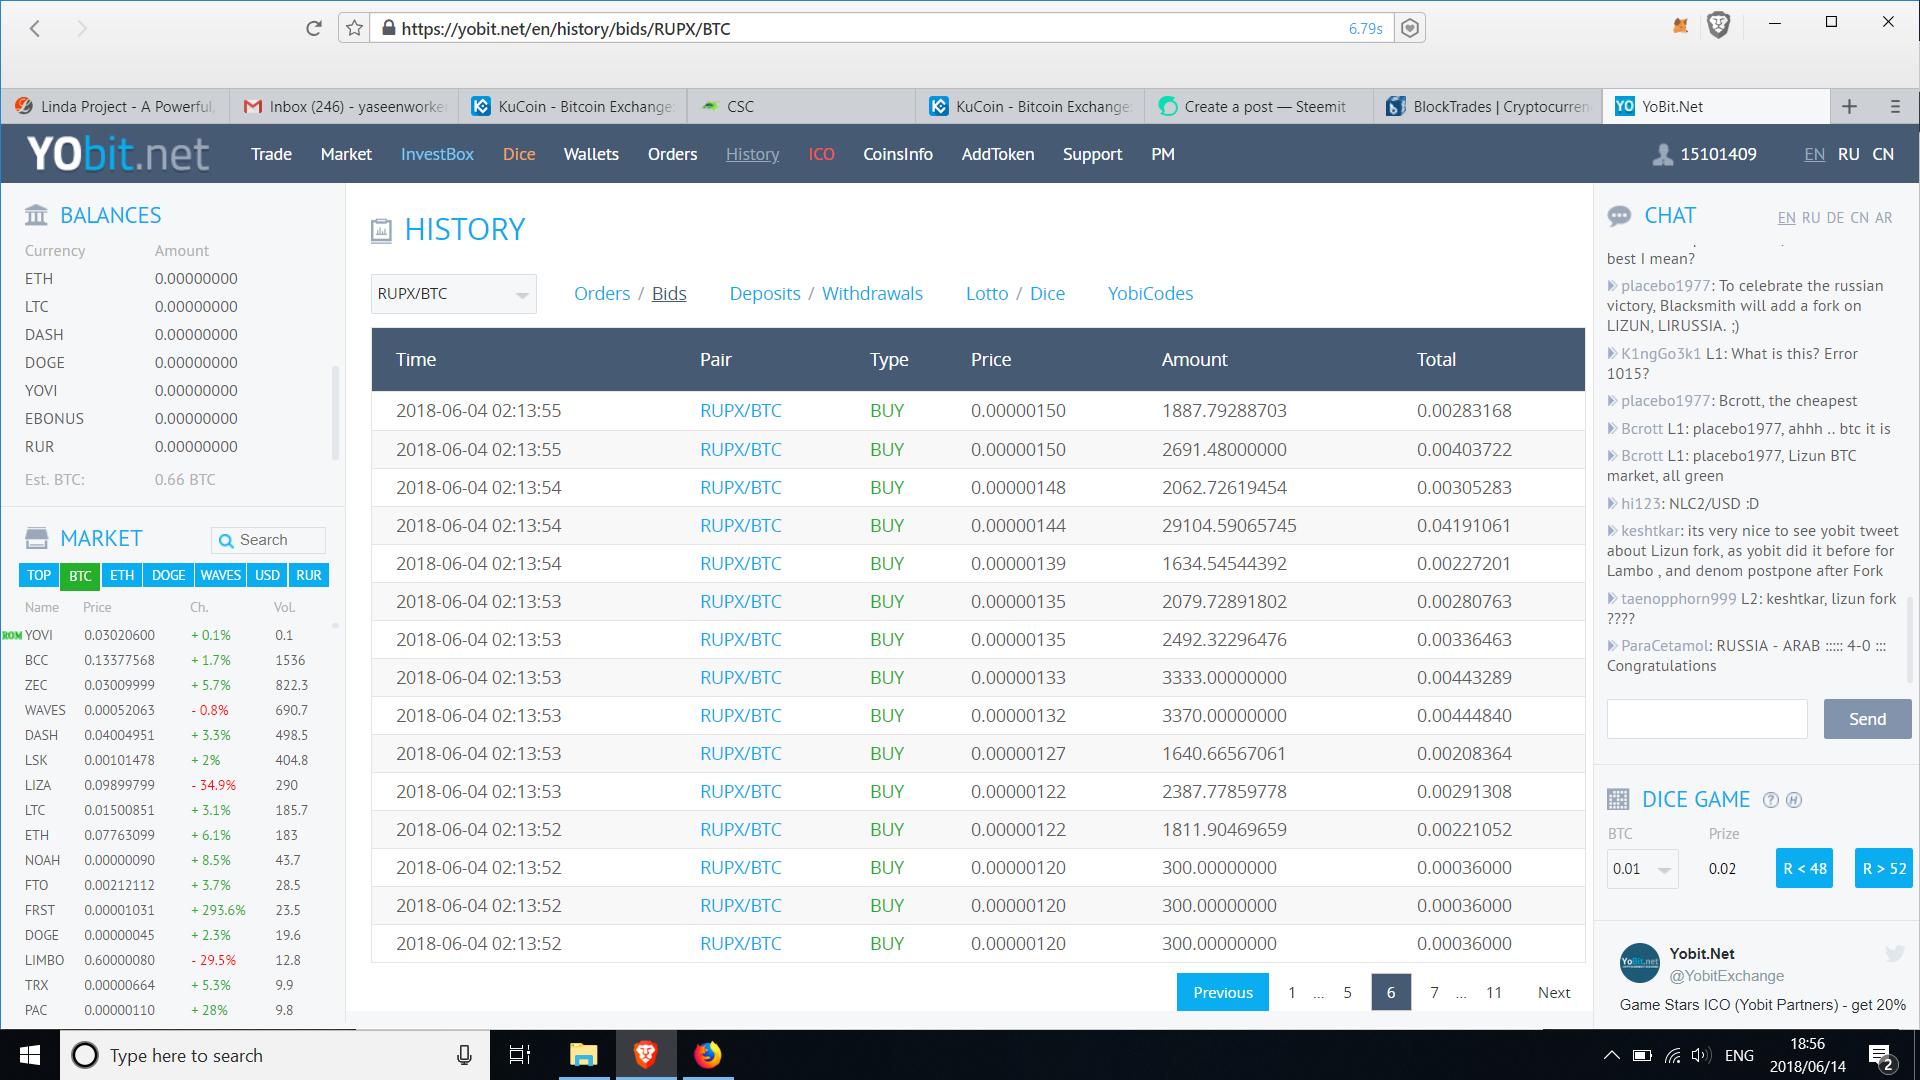Viewport: 1920px width, 1080px height.
Task: Click the Previous pagination button
Action: click(1222, 992)
